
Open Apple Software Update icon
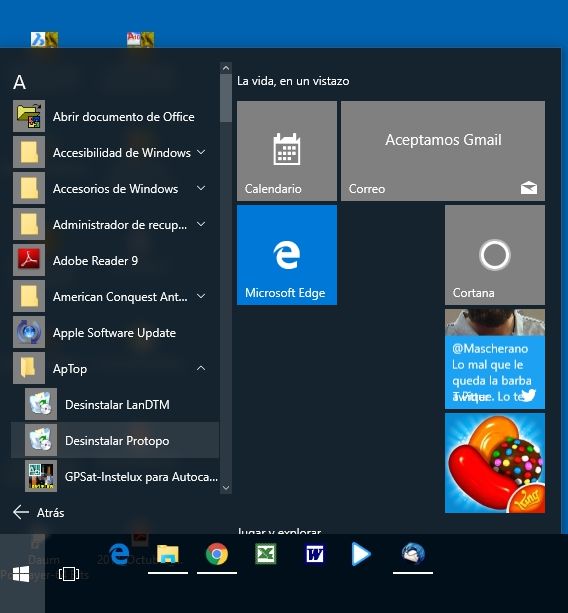point(29,332)
